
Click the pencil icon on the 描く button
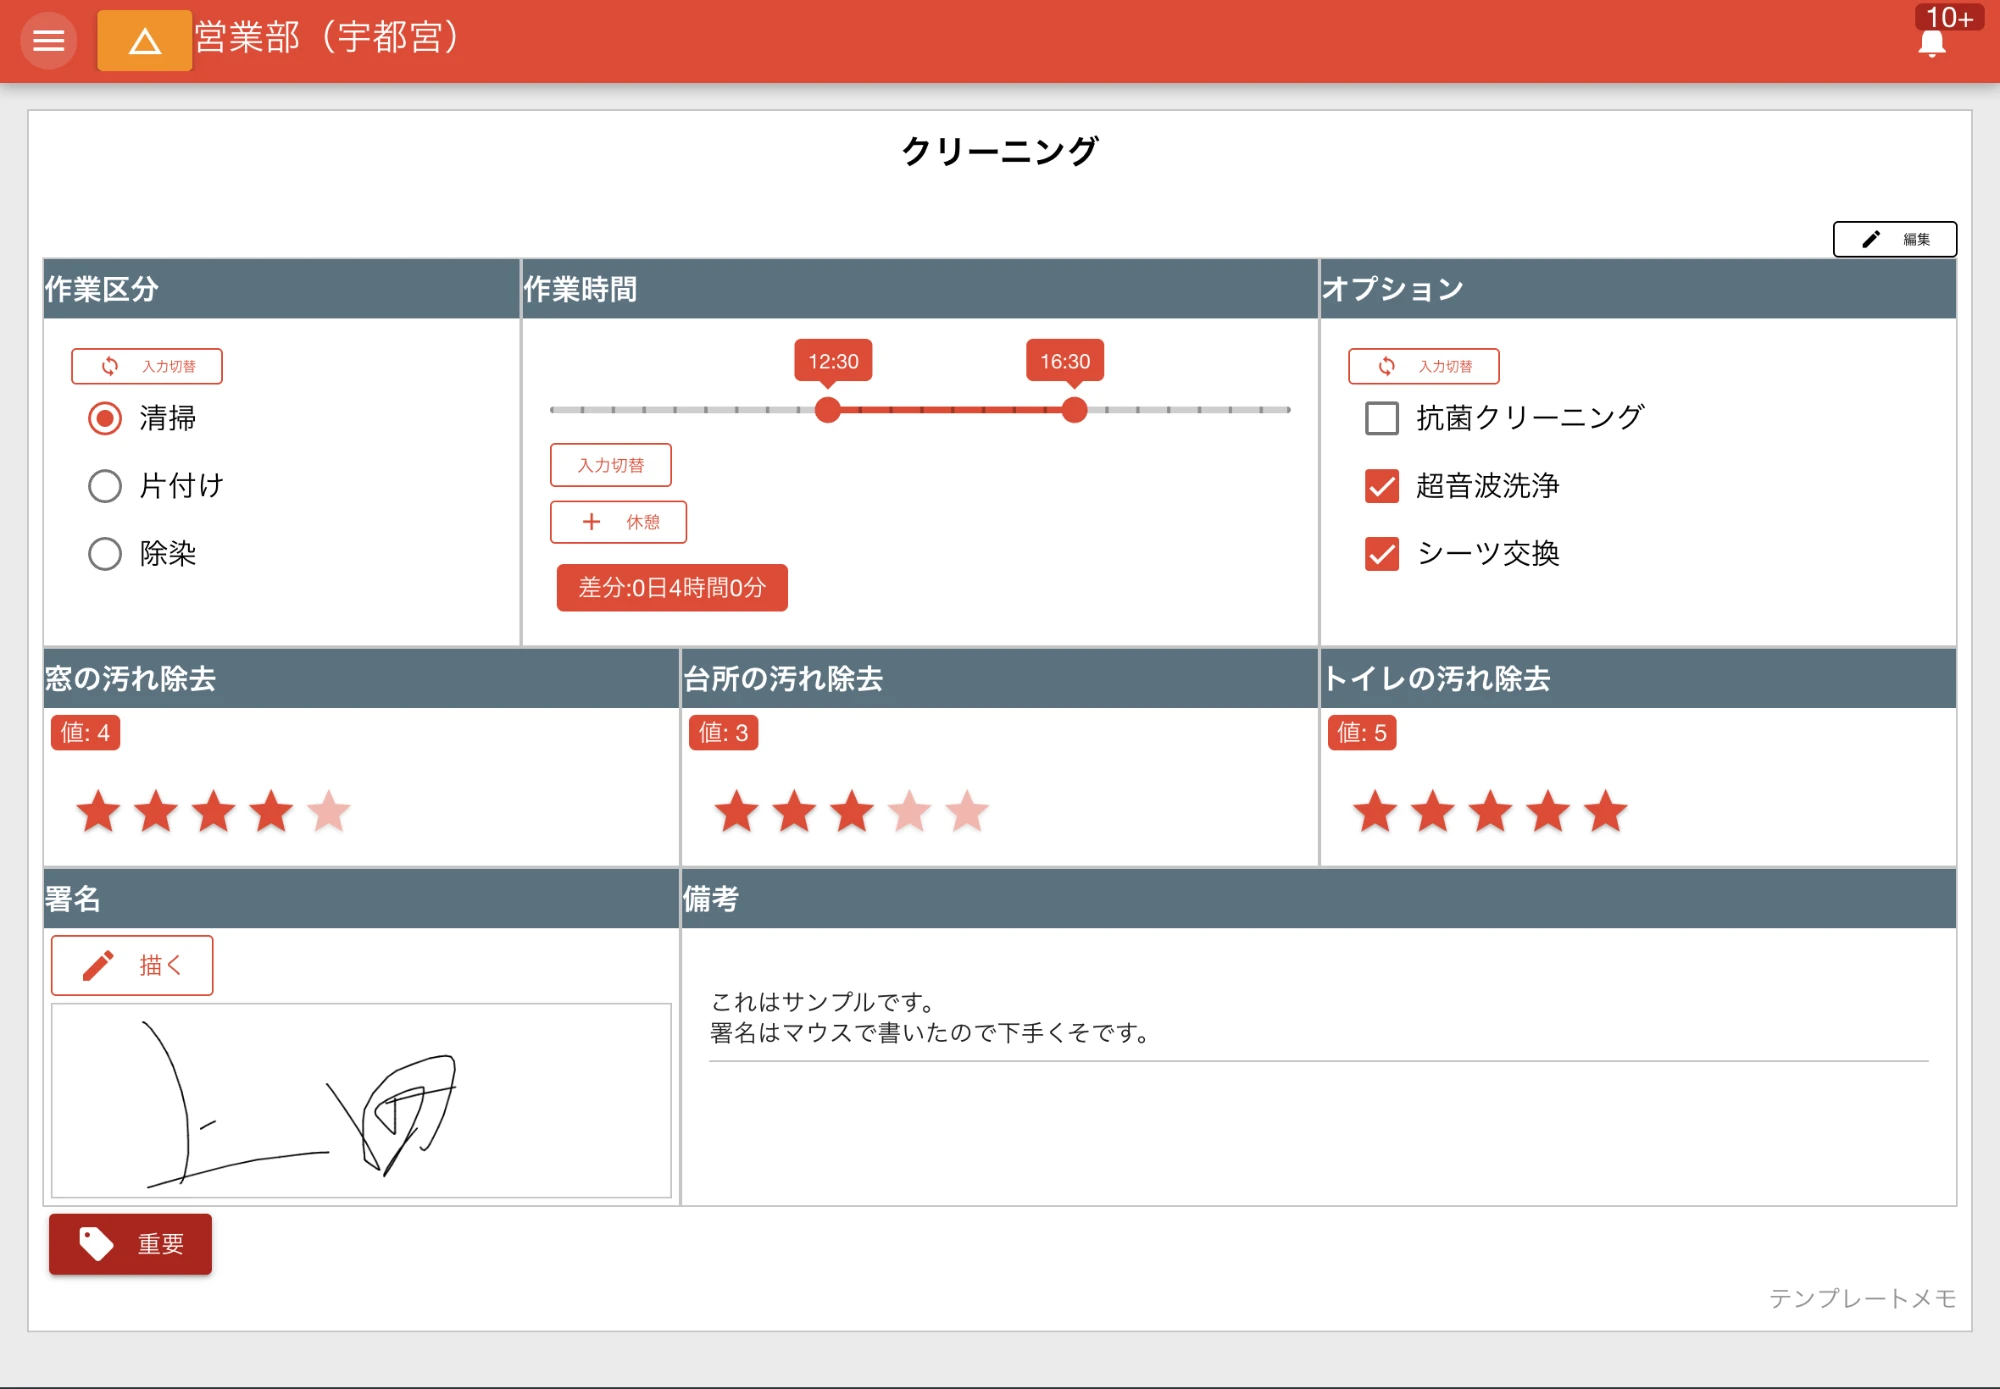(97, 964)
